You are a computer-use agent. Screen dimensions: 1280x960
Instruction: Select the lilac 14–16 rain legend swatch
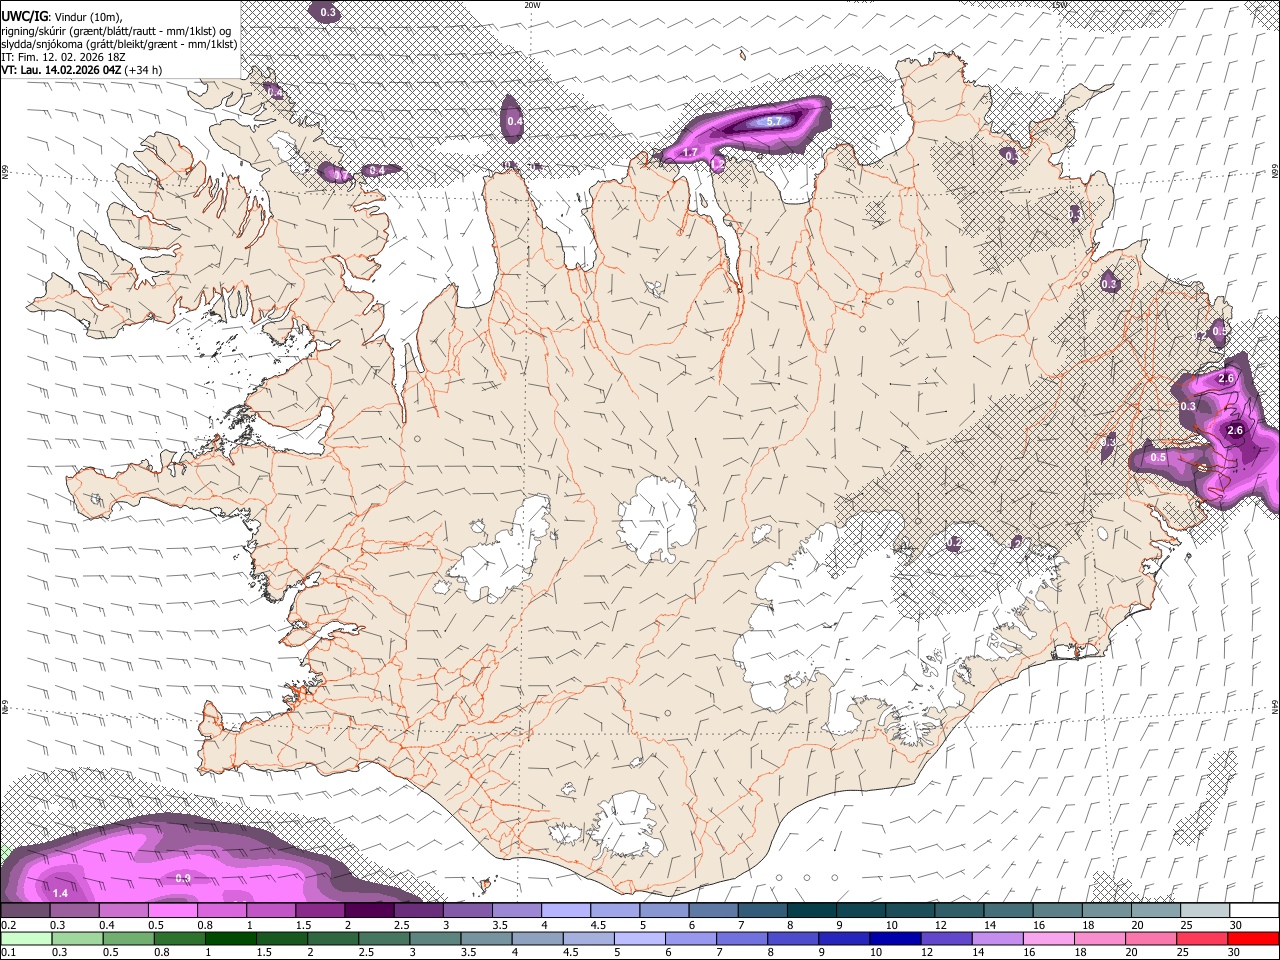pyautogui.click(x=997, y=939)
